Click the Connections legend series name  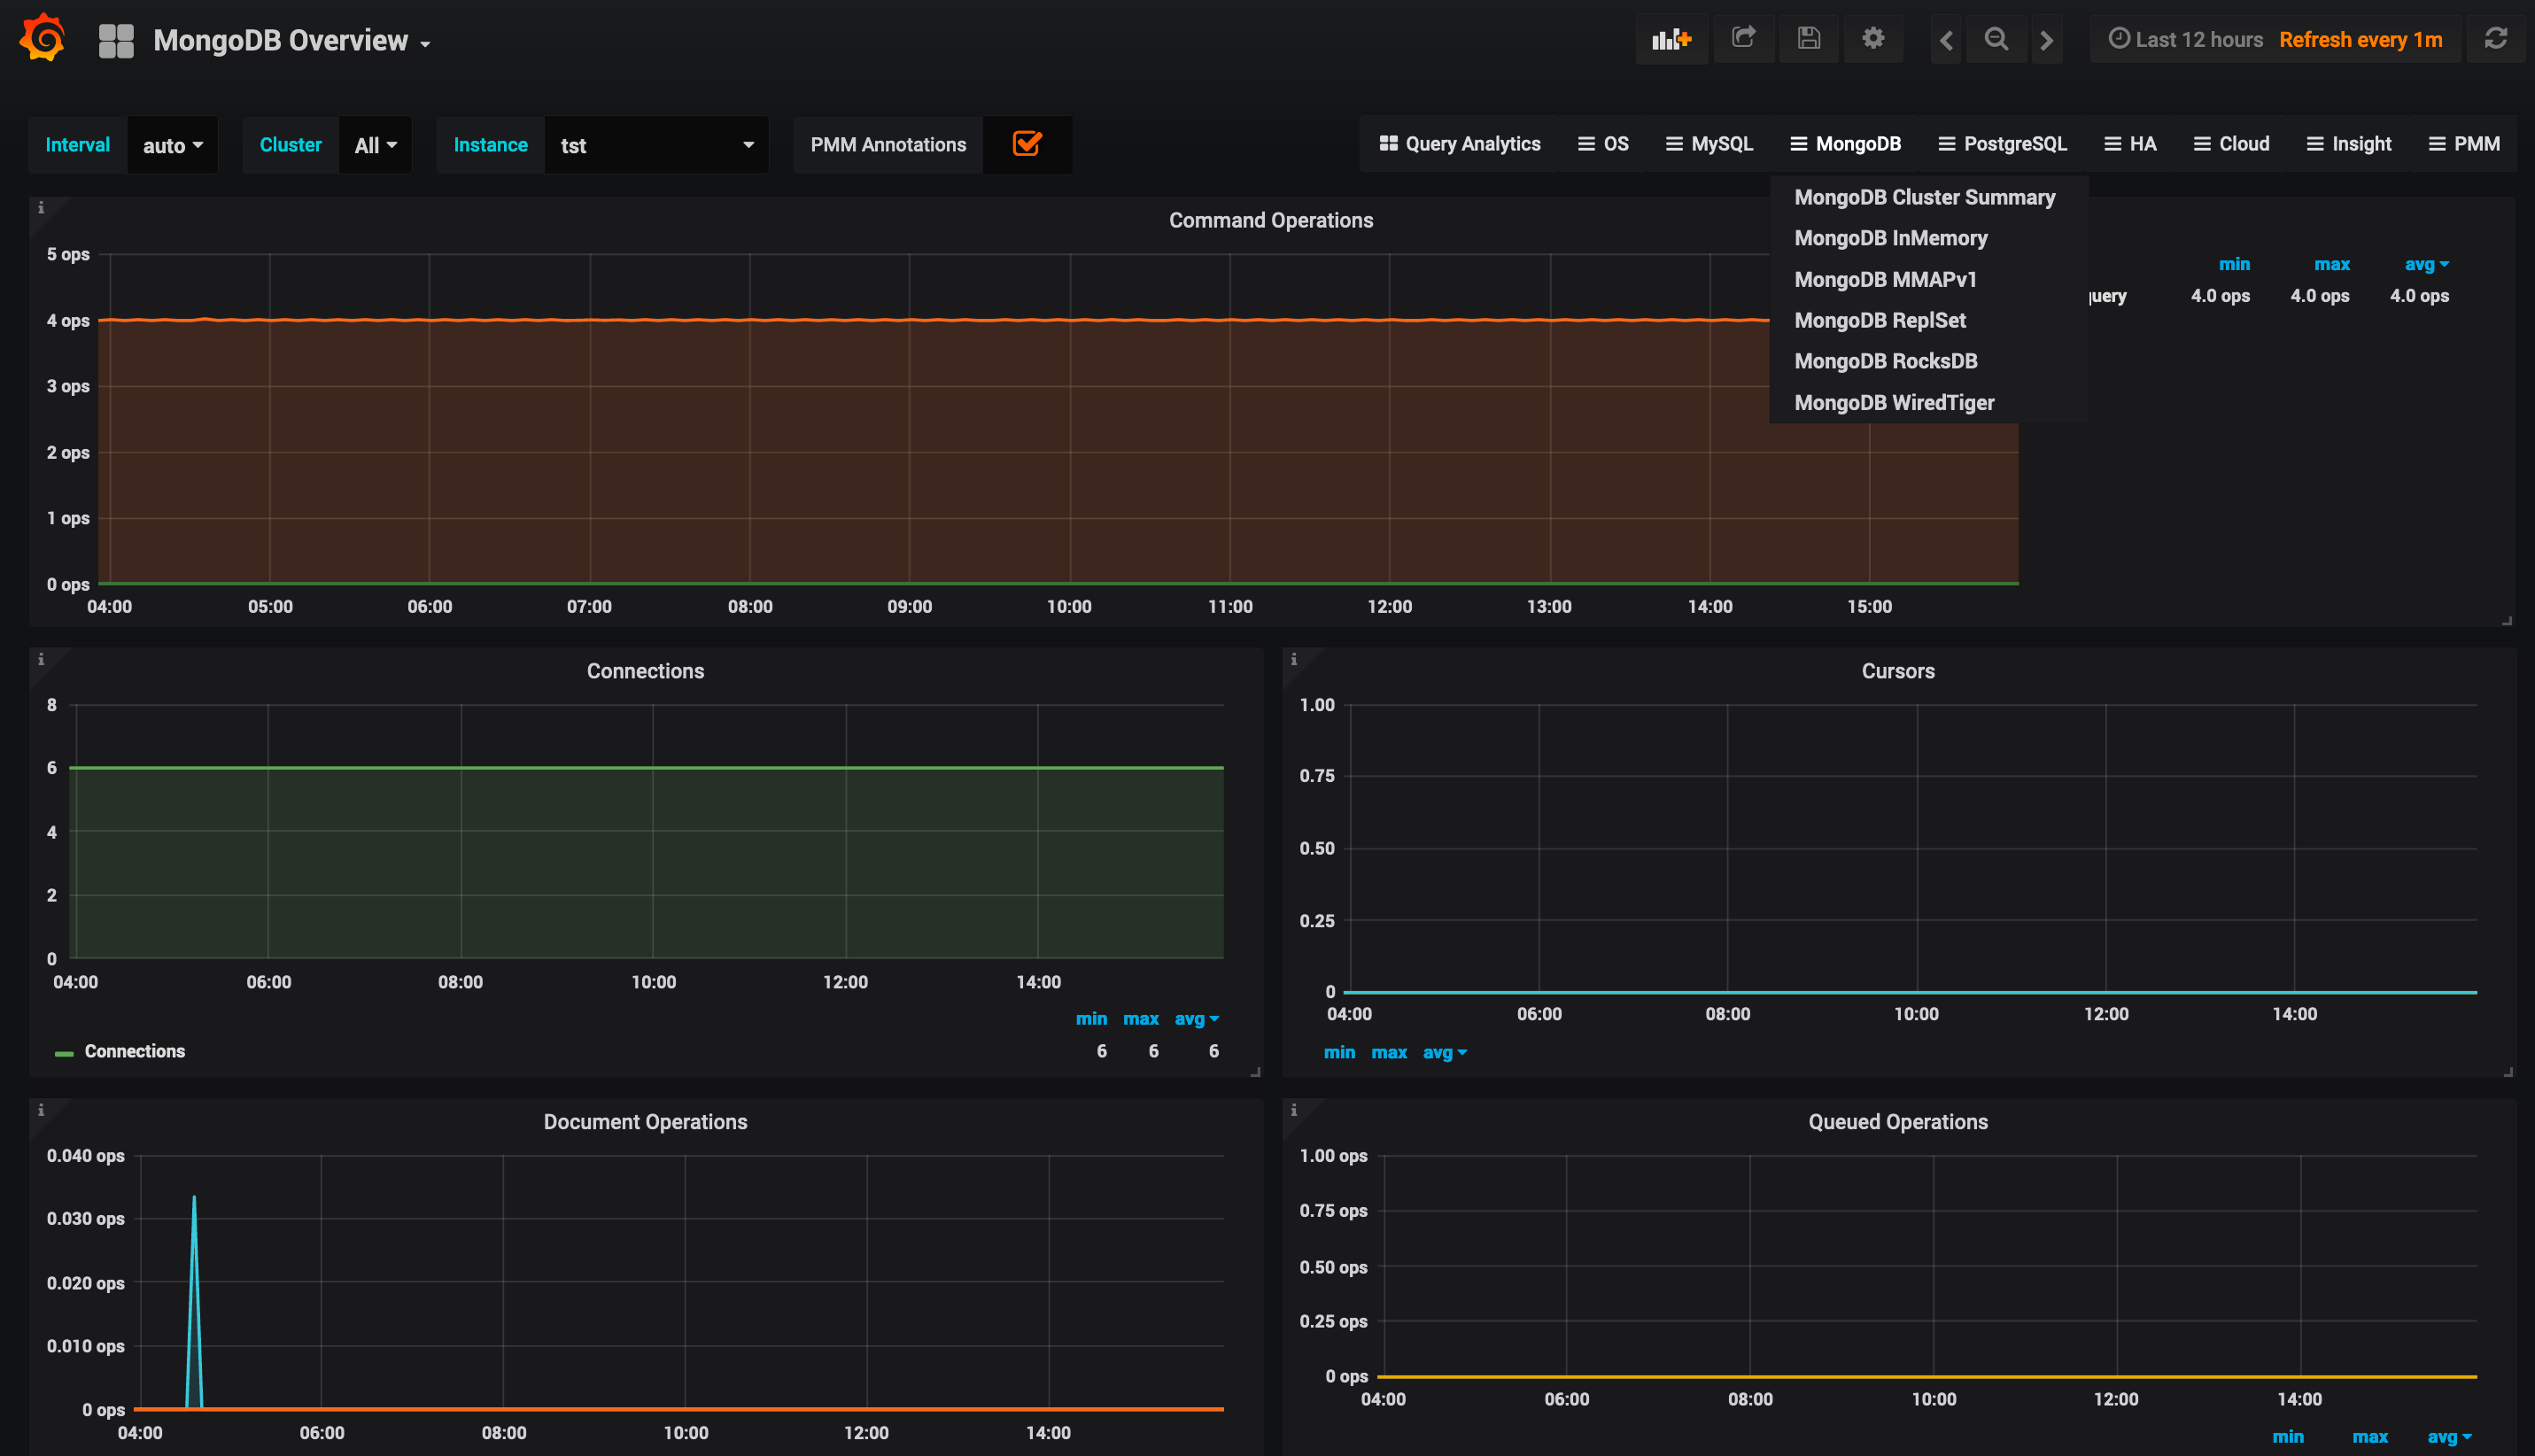click(135, 1051)
